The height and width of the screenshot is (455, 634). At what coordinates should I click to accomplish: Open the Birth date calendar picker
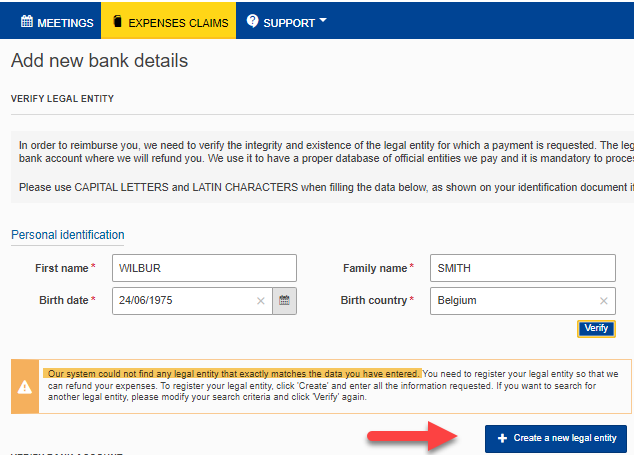(x=284, y=301)
